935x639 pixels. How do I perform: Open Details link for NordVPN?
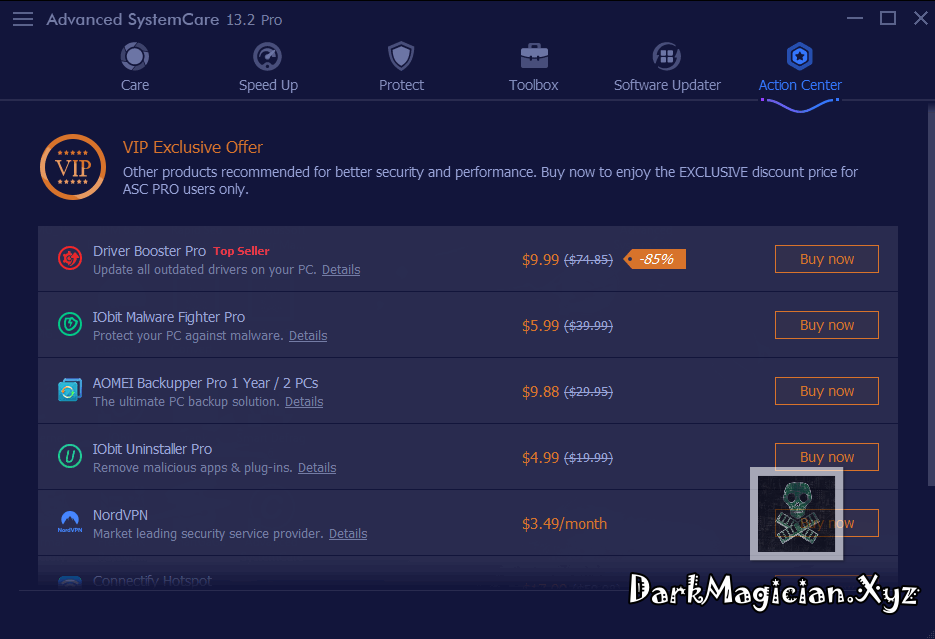click(x=348, y=534)
